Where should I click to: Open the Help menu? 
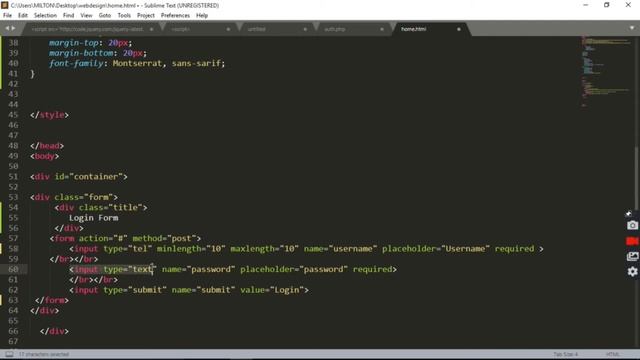[202, 16]
